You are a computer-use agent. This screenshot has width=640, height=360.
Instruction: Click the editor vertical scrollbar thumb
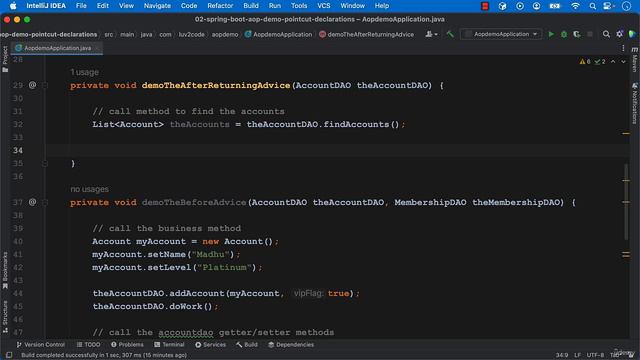(x=626, y=202)
